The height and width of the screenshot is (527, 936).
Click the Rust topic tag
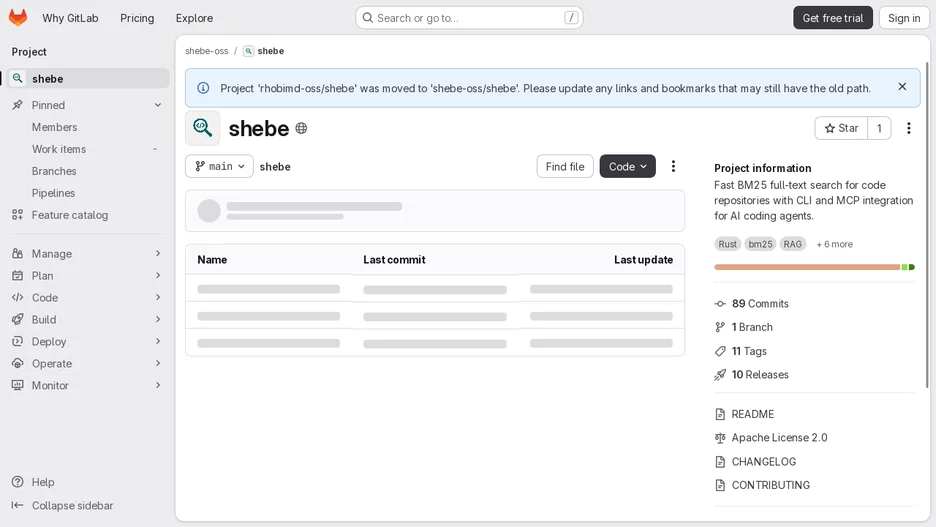(727, 244)
